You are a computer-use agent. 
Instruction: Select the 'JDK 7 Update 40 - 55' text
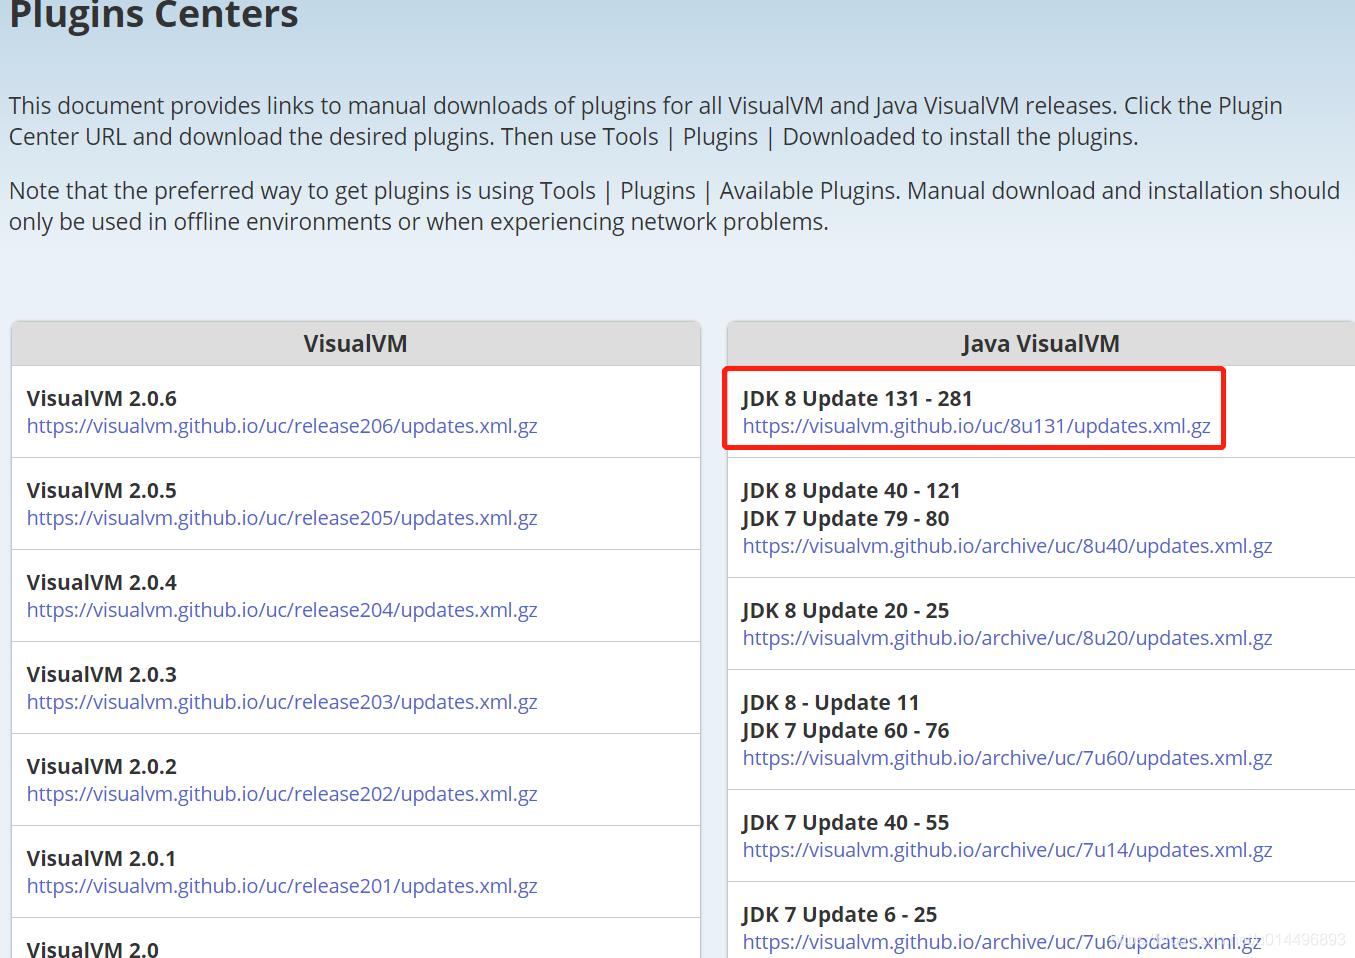click(x=846, y=822)
